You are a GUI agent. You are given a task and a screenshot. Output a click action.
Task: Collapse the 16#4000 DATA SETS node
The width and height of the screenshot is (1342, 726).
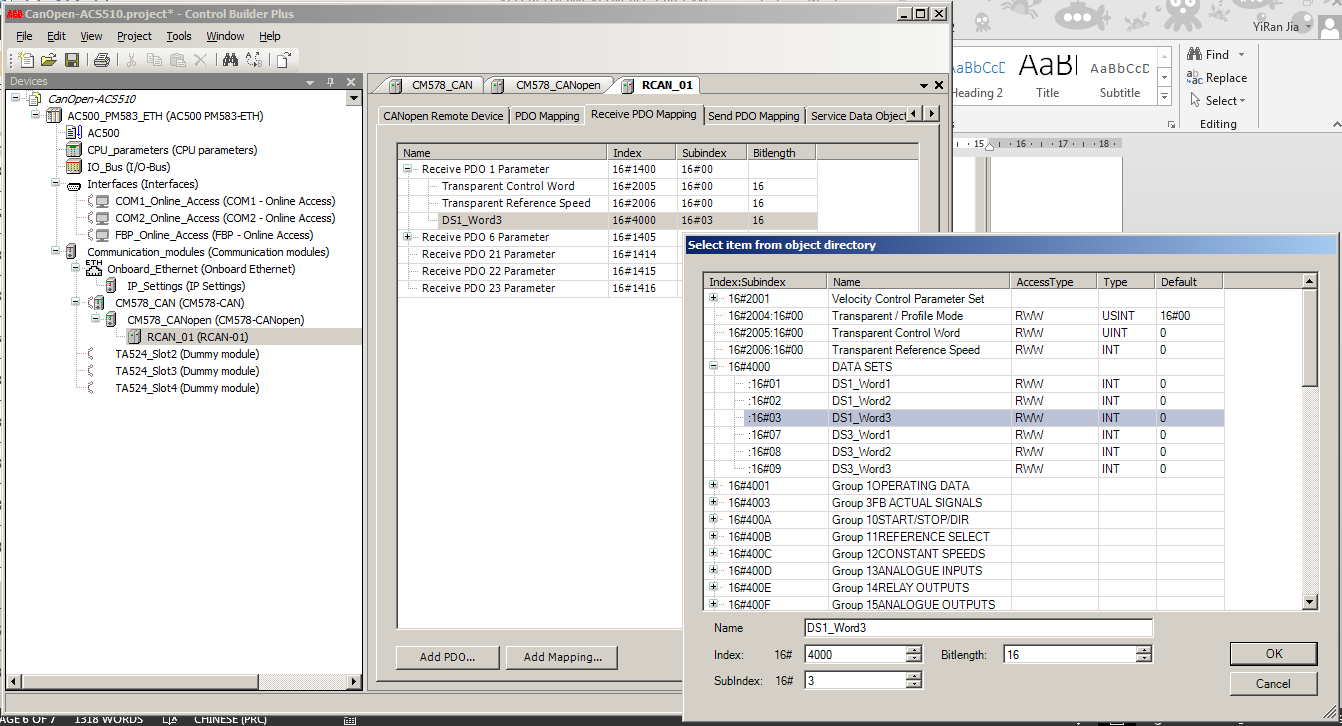pos(714,367)
